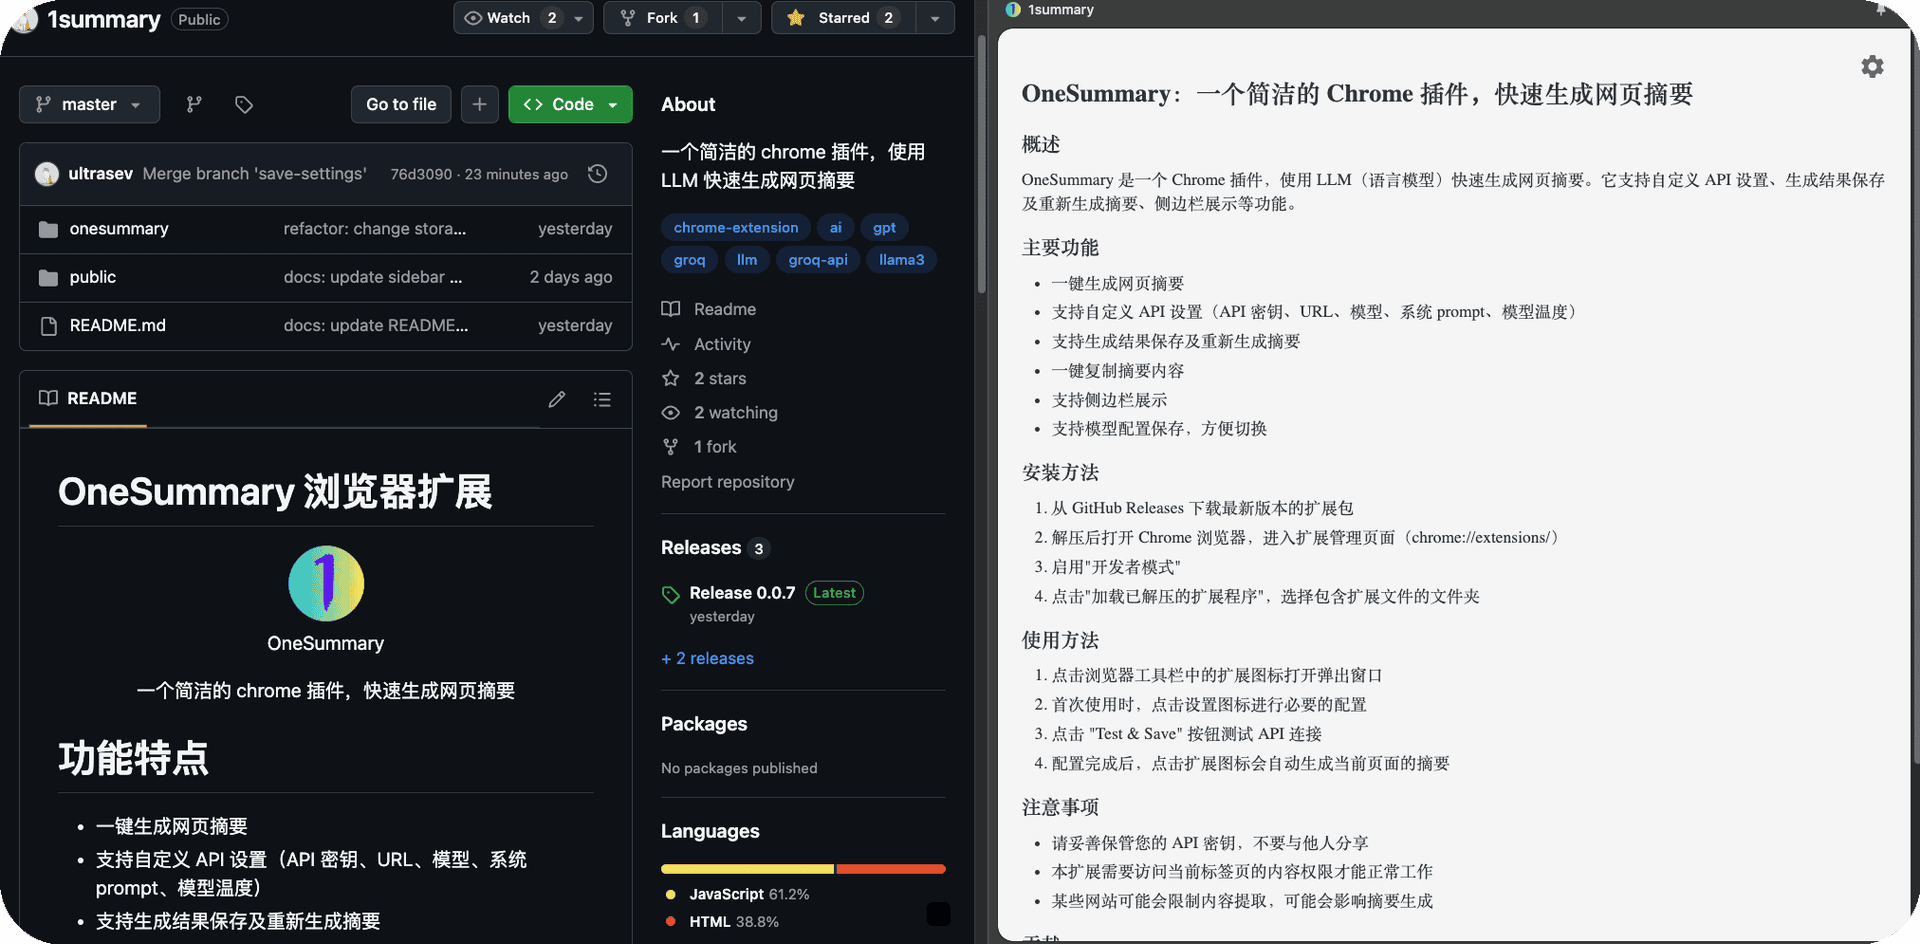
Task: Open the master branch dropdown
Action: pyautogui.click(x=89, y=104)
